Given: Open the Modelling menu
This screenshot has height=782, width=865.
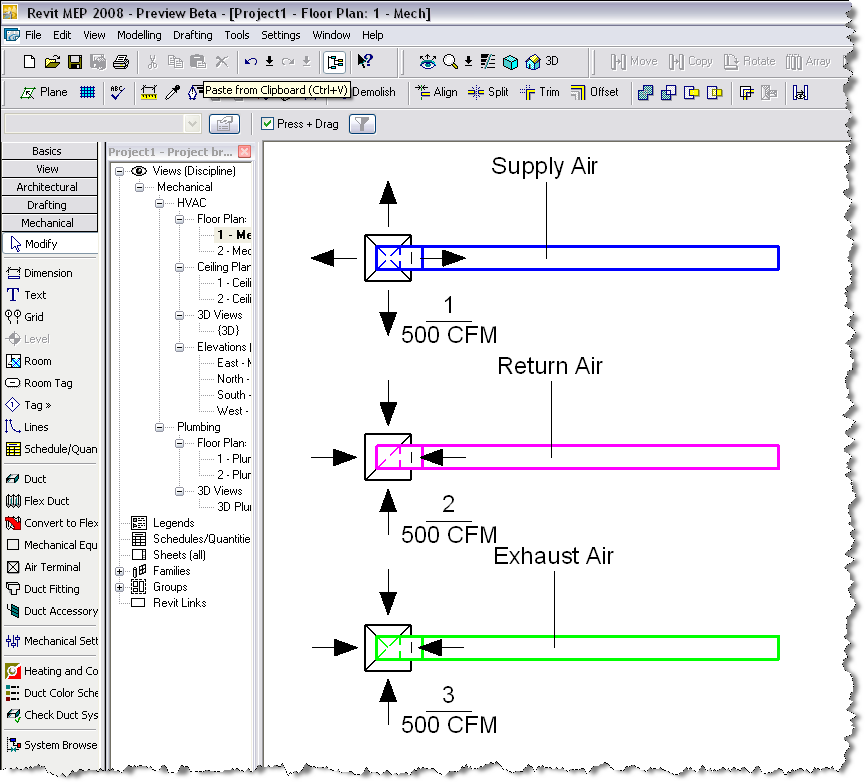Looking at the screenshot, I should [x=139, y=35].
